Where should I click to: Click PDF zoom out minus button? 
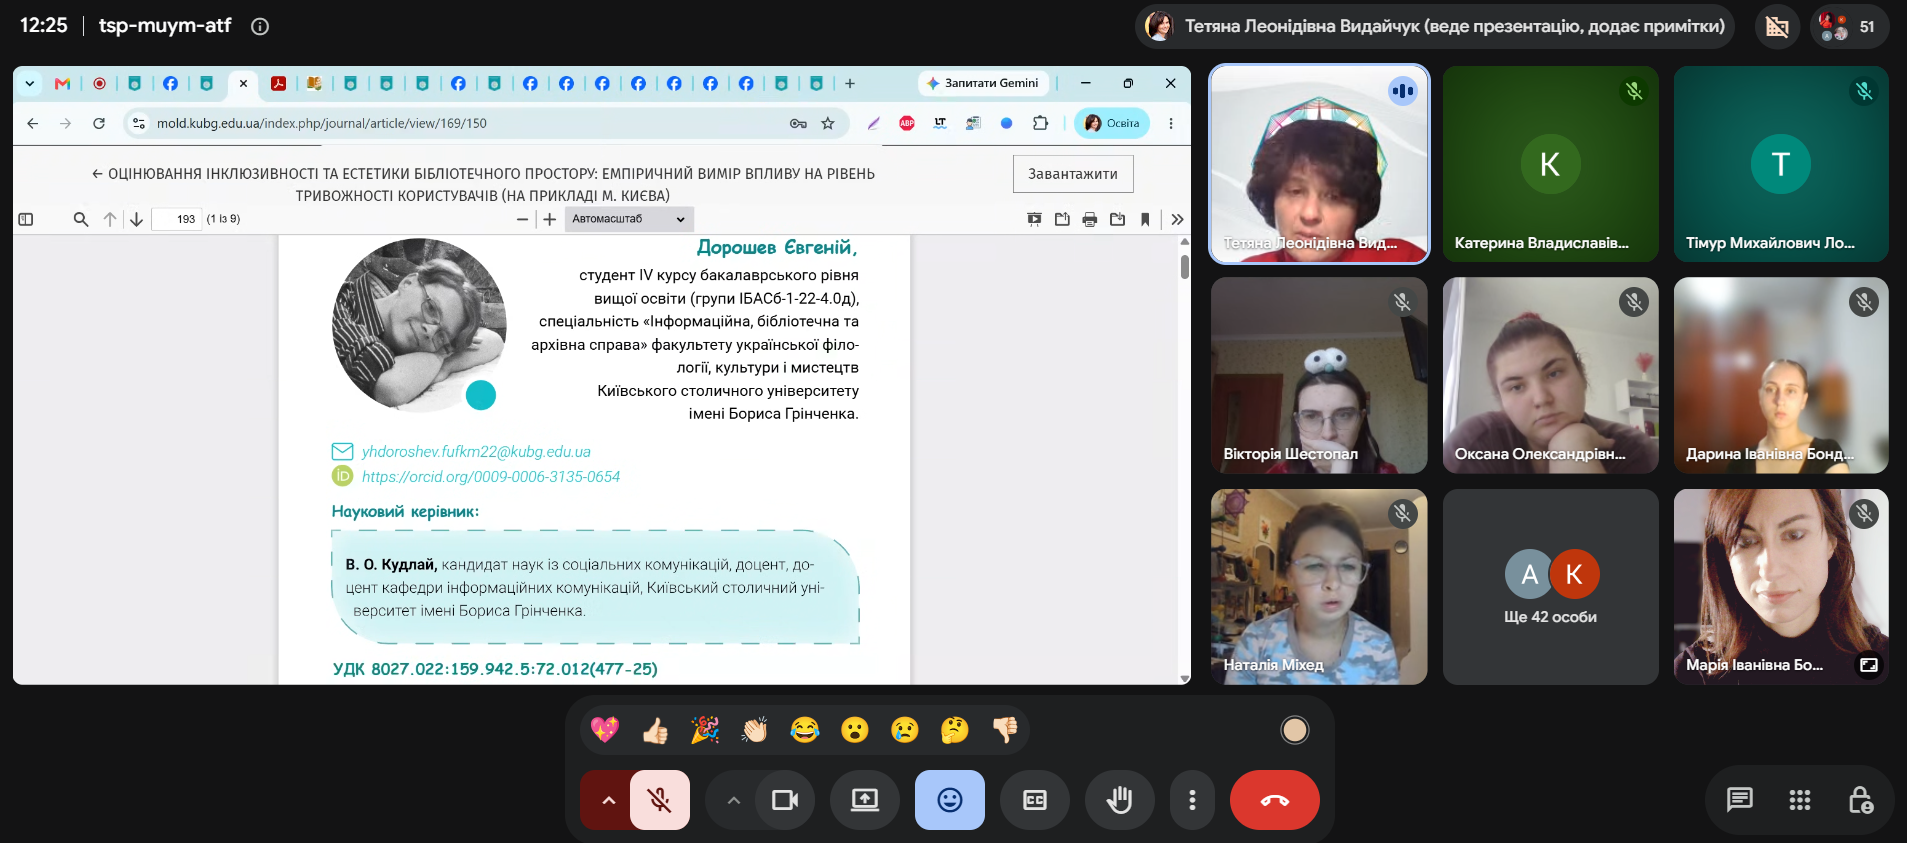pos(522,220)
